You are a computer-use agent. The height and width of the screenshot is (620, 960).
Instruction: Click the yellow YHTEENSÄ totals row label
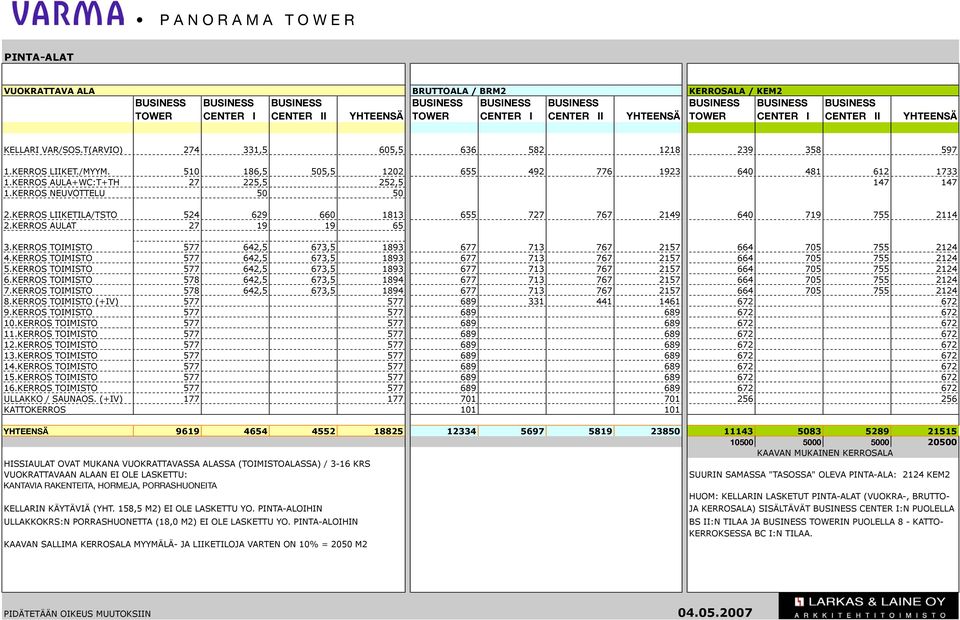click(26, 431)
